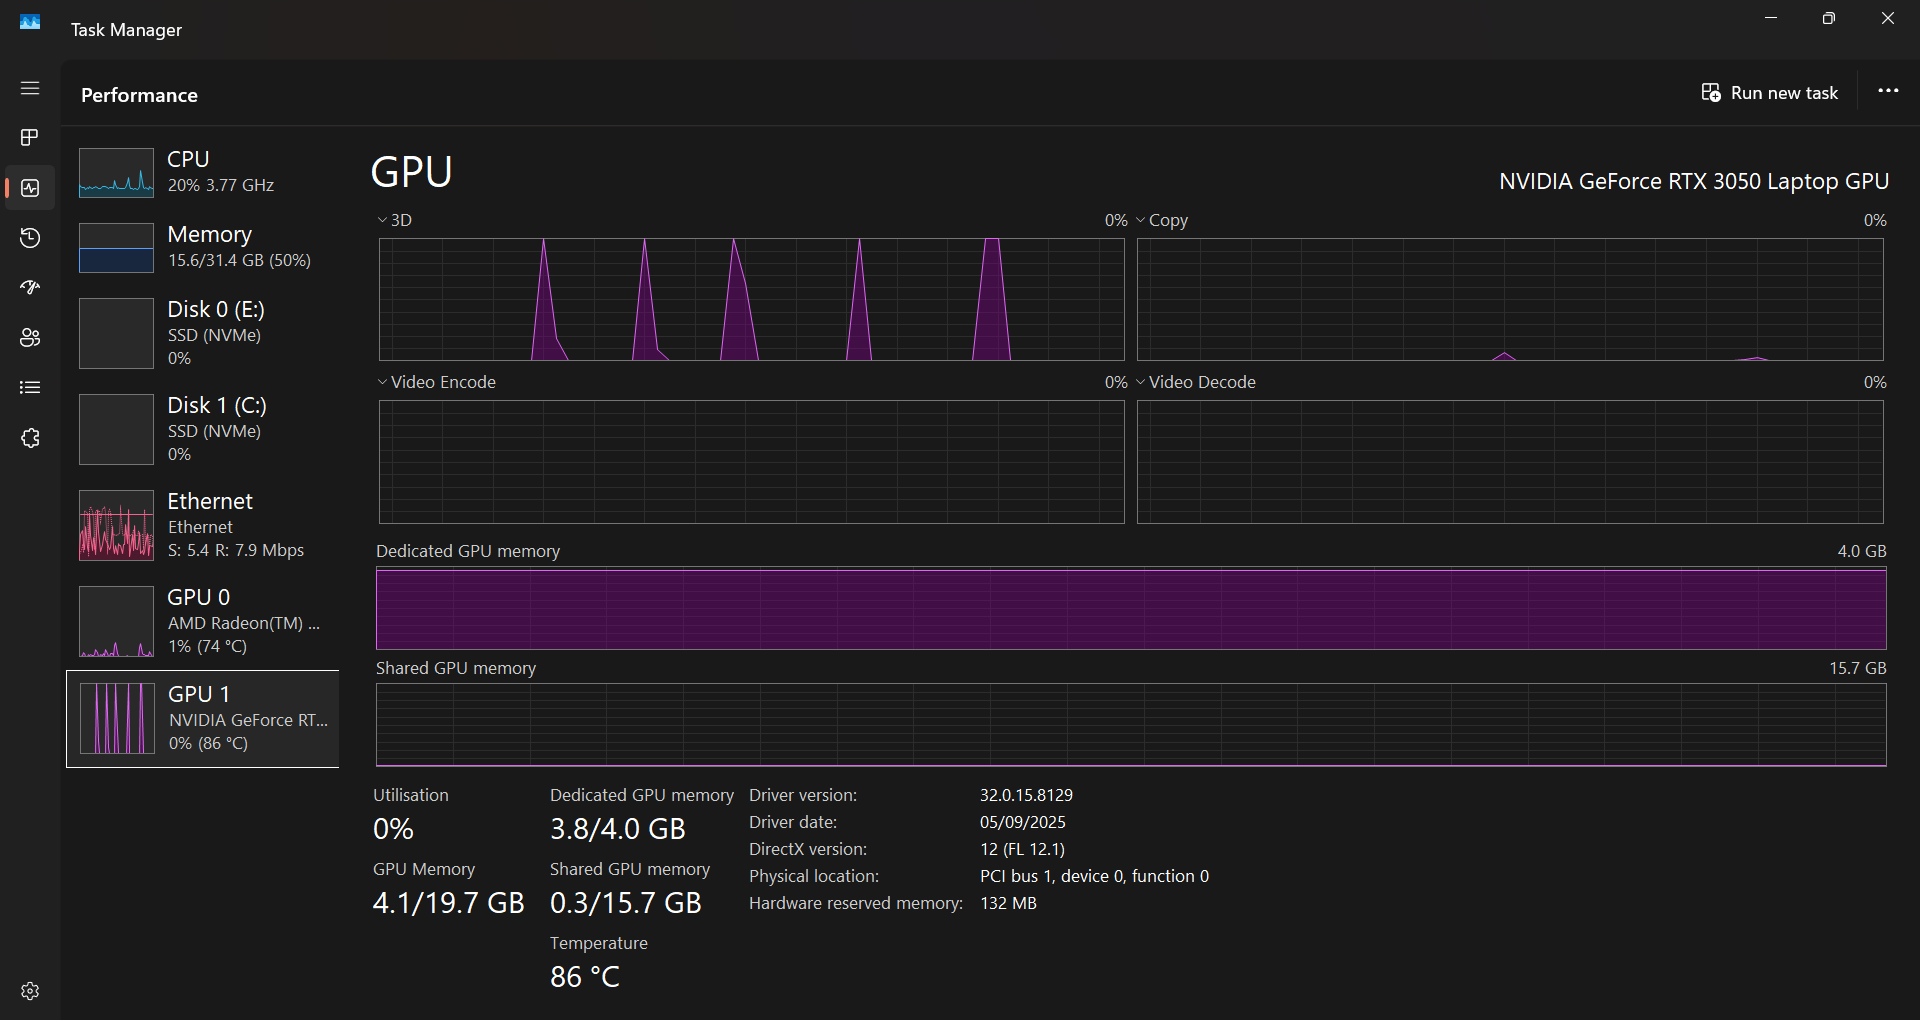
Task: Select Disk 0 (E:) resource
Action: pos(203,333)
